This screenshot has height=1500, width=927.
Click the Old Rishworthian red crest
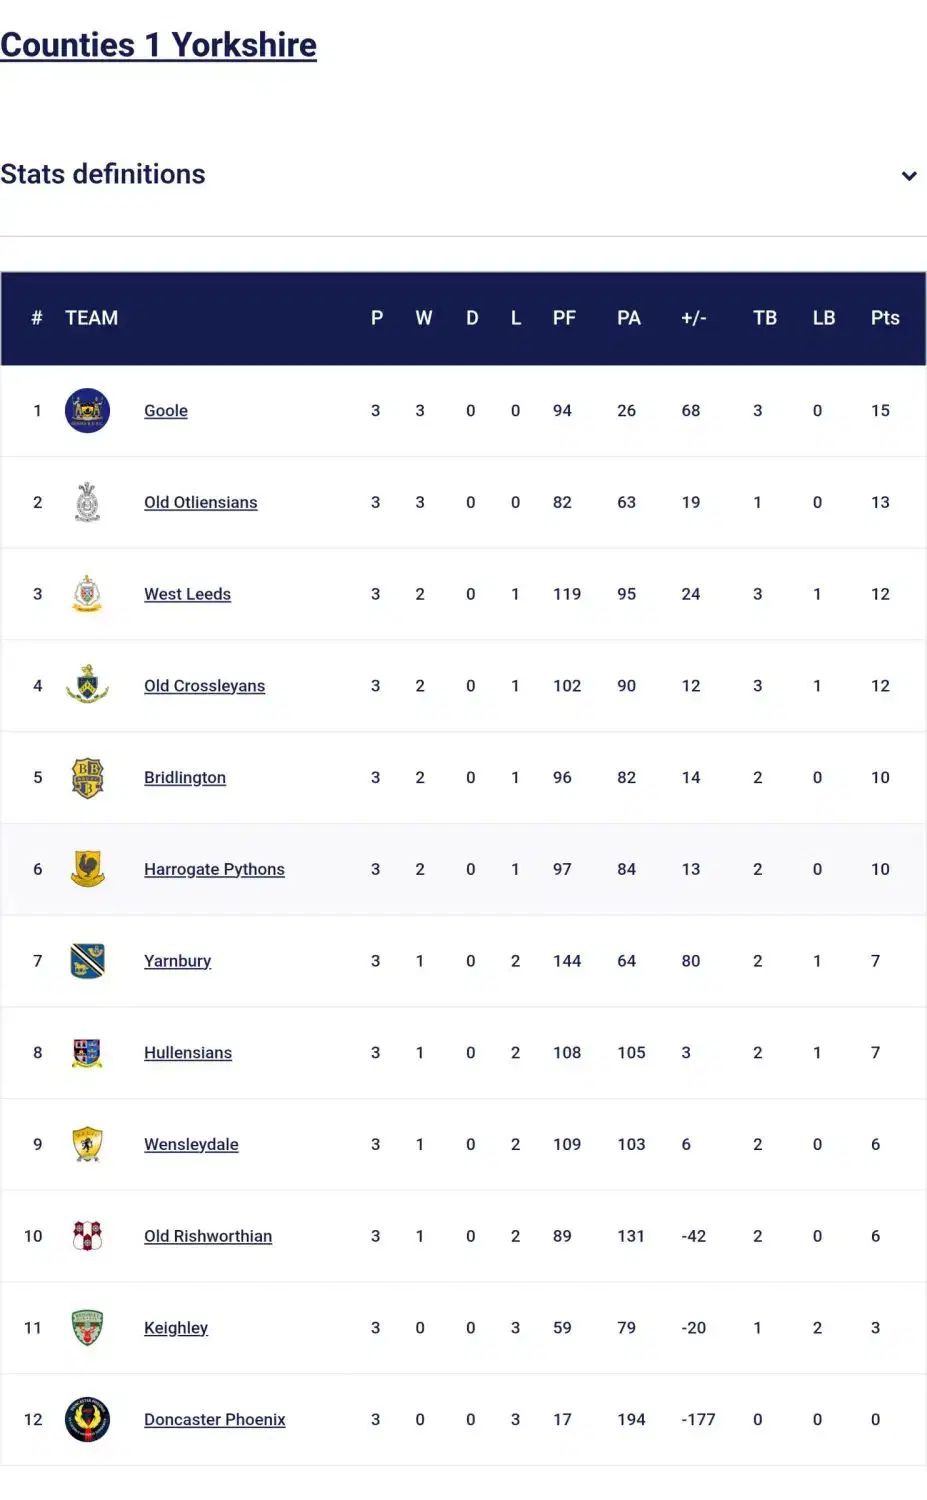pyautogui.click(x=87, y=1236)
